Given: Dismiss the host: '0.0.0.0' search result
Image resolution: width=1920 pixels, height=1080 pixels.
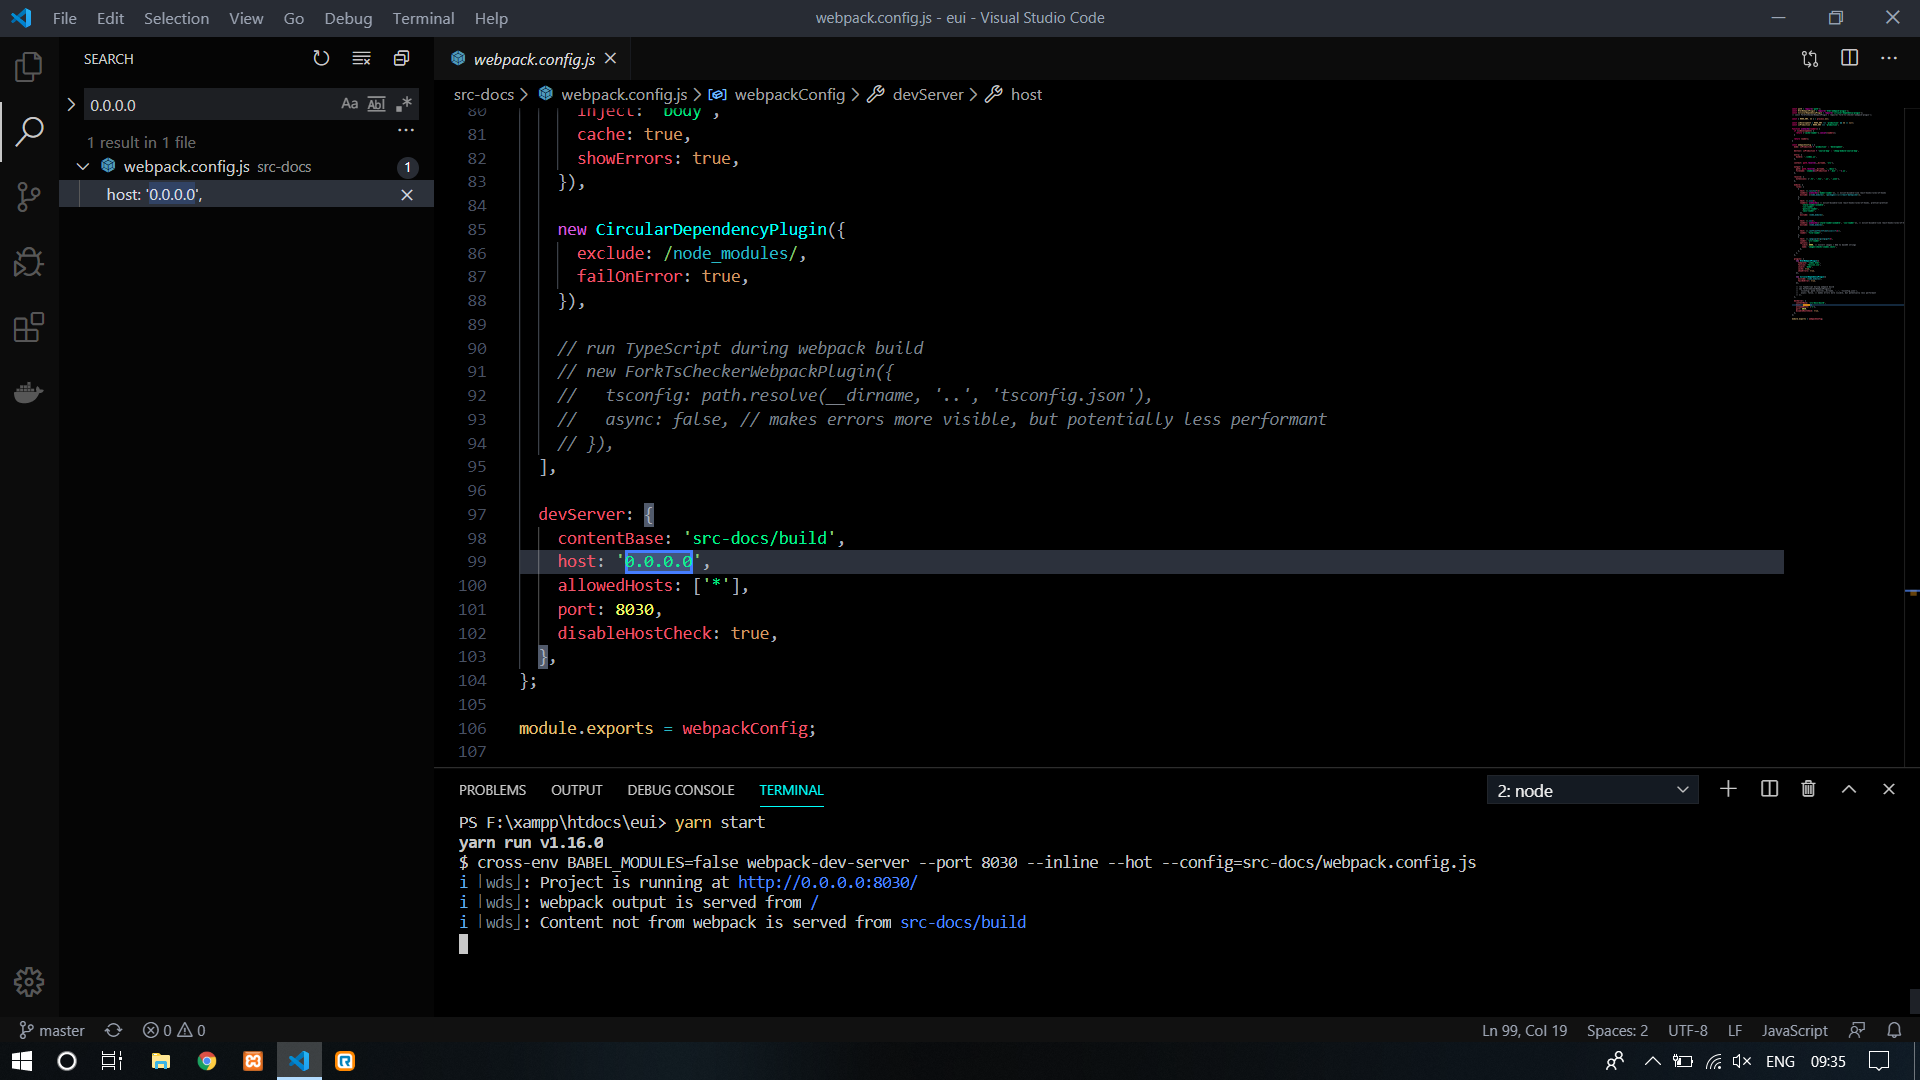Looking at the screenshot, I should pos(407,194).
